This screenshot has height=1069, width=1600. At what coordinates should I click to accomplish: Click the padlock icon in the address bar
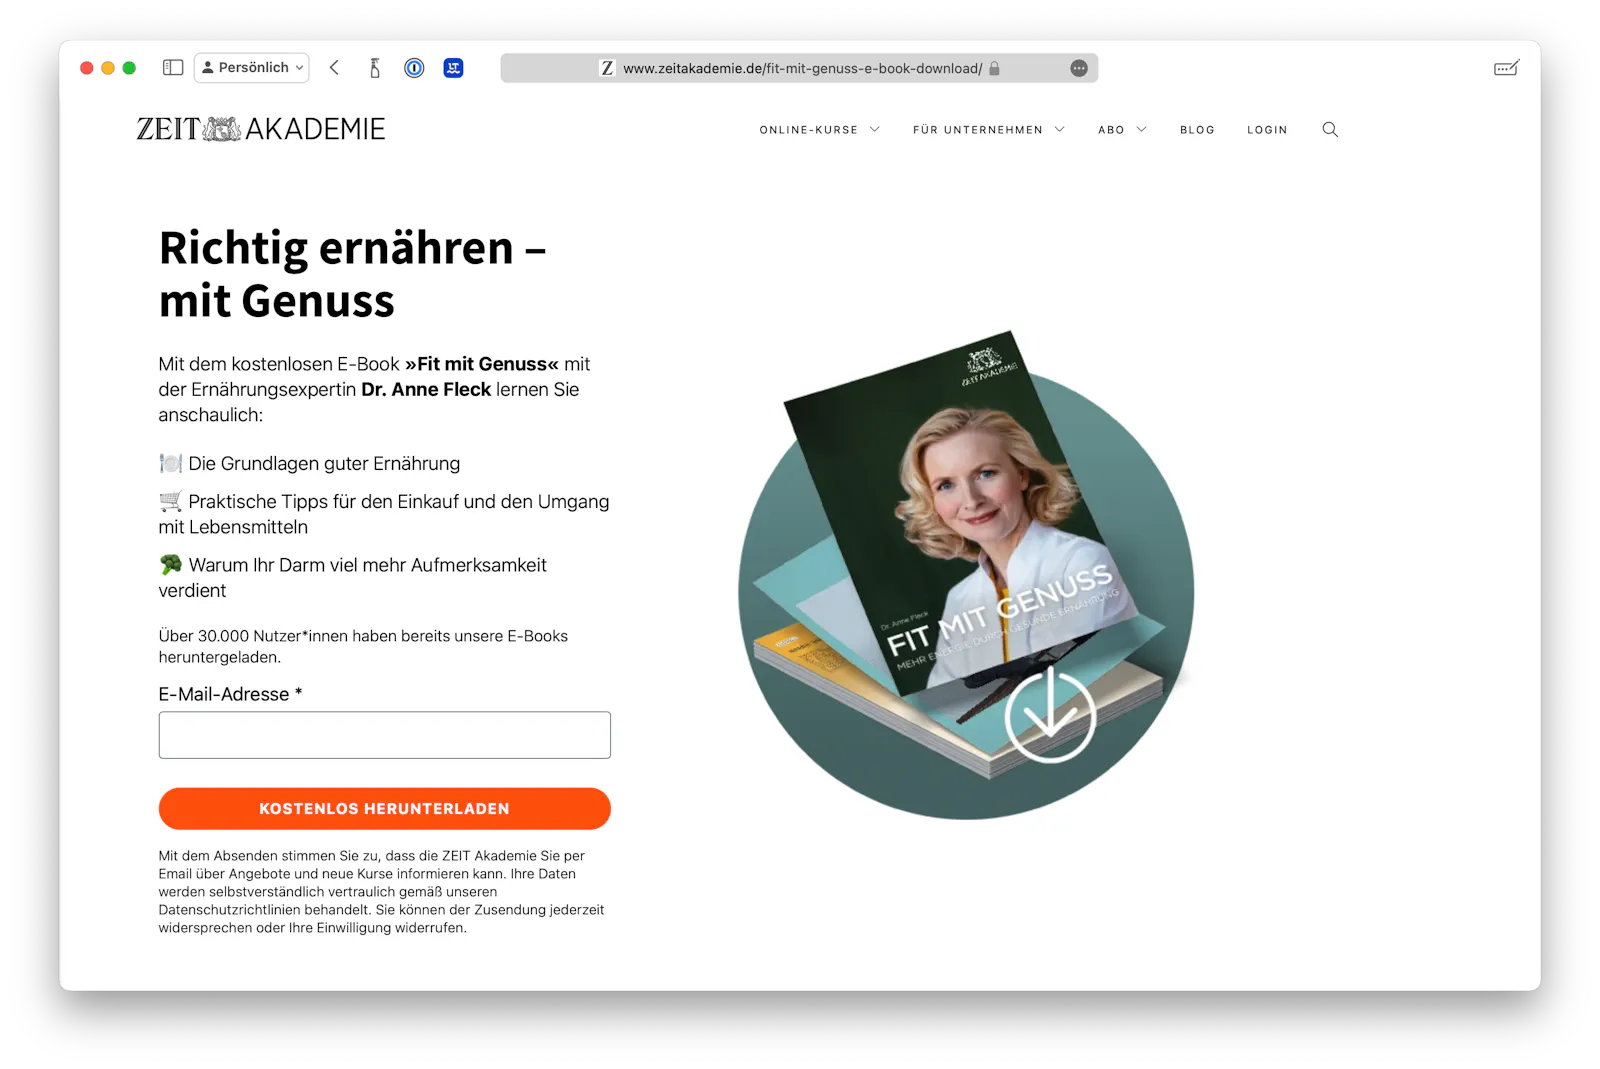coord(994,68)
